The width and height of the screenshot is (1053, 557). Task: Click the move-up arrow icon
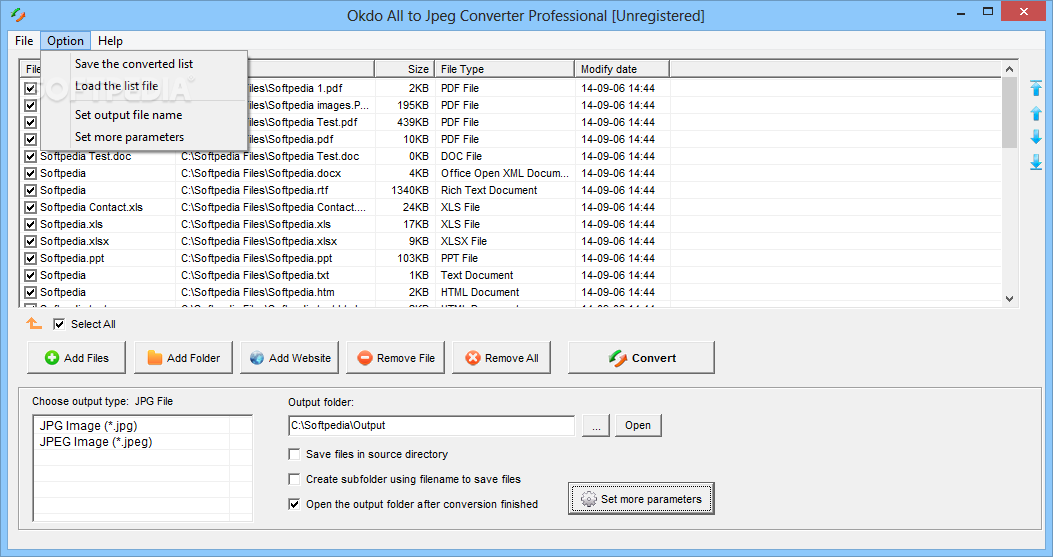coord(1036,114)
